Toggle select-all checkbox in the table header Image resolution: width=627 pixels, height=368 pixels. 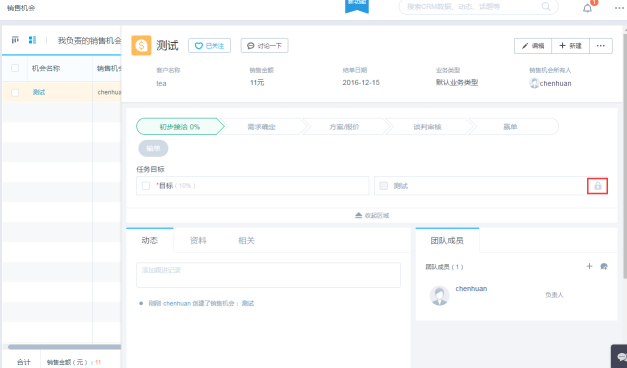pos(15,68)
